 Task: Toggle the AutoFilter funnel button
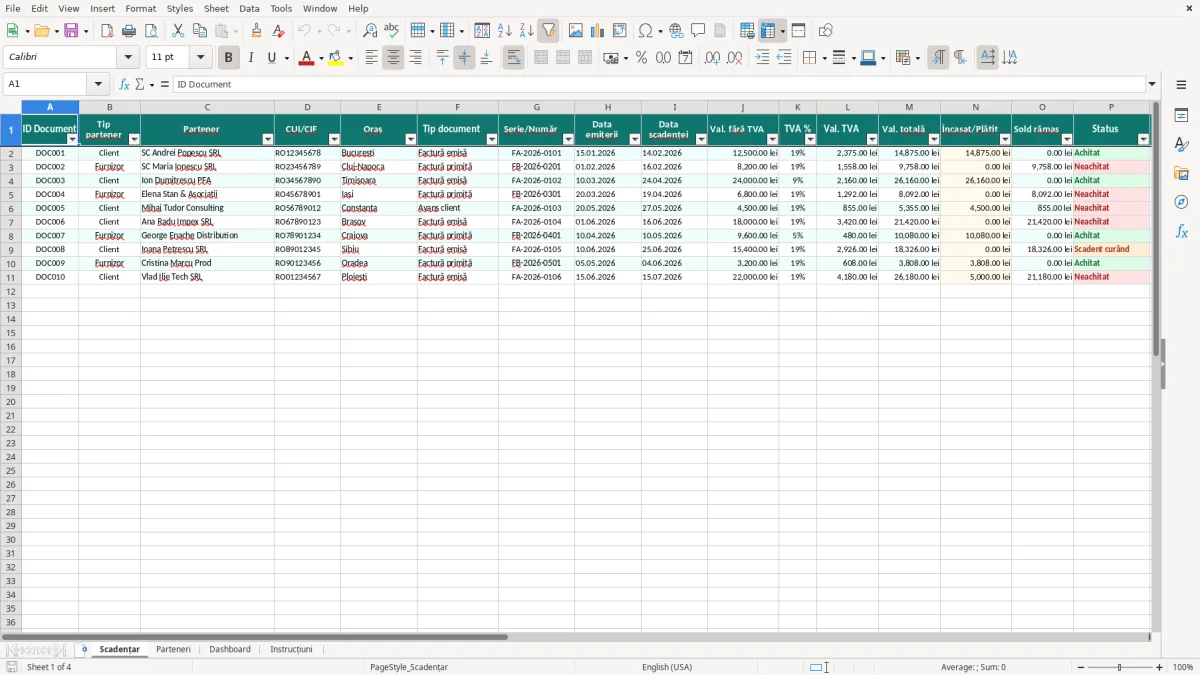(x=548, y=31)
